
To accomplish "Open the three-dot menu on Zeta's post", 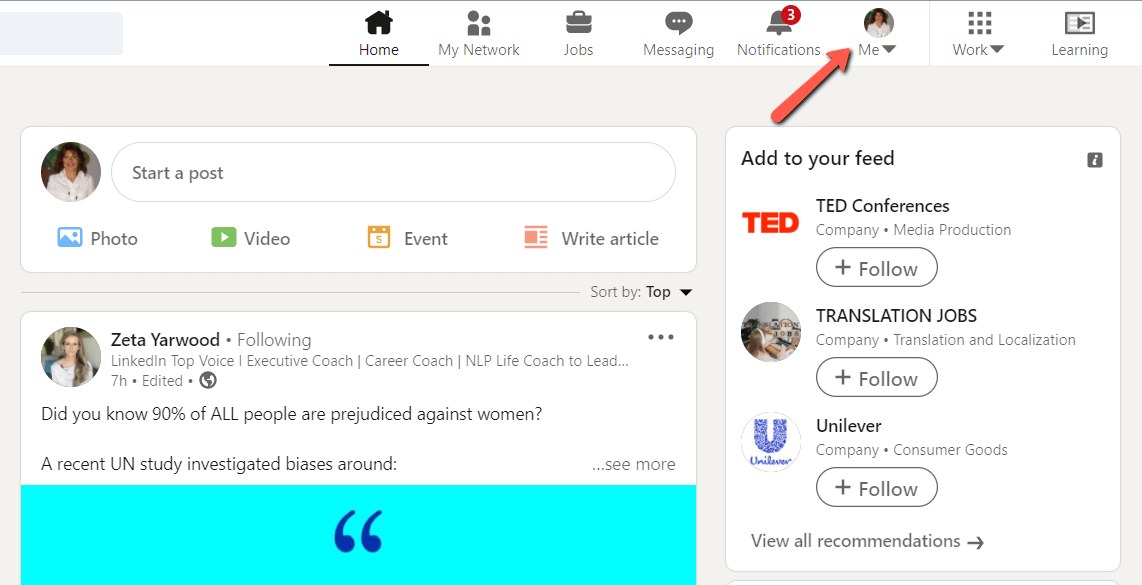I will (660, 338).
